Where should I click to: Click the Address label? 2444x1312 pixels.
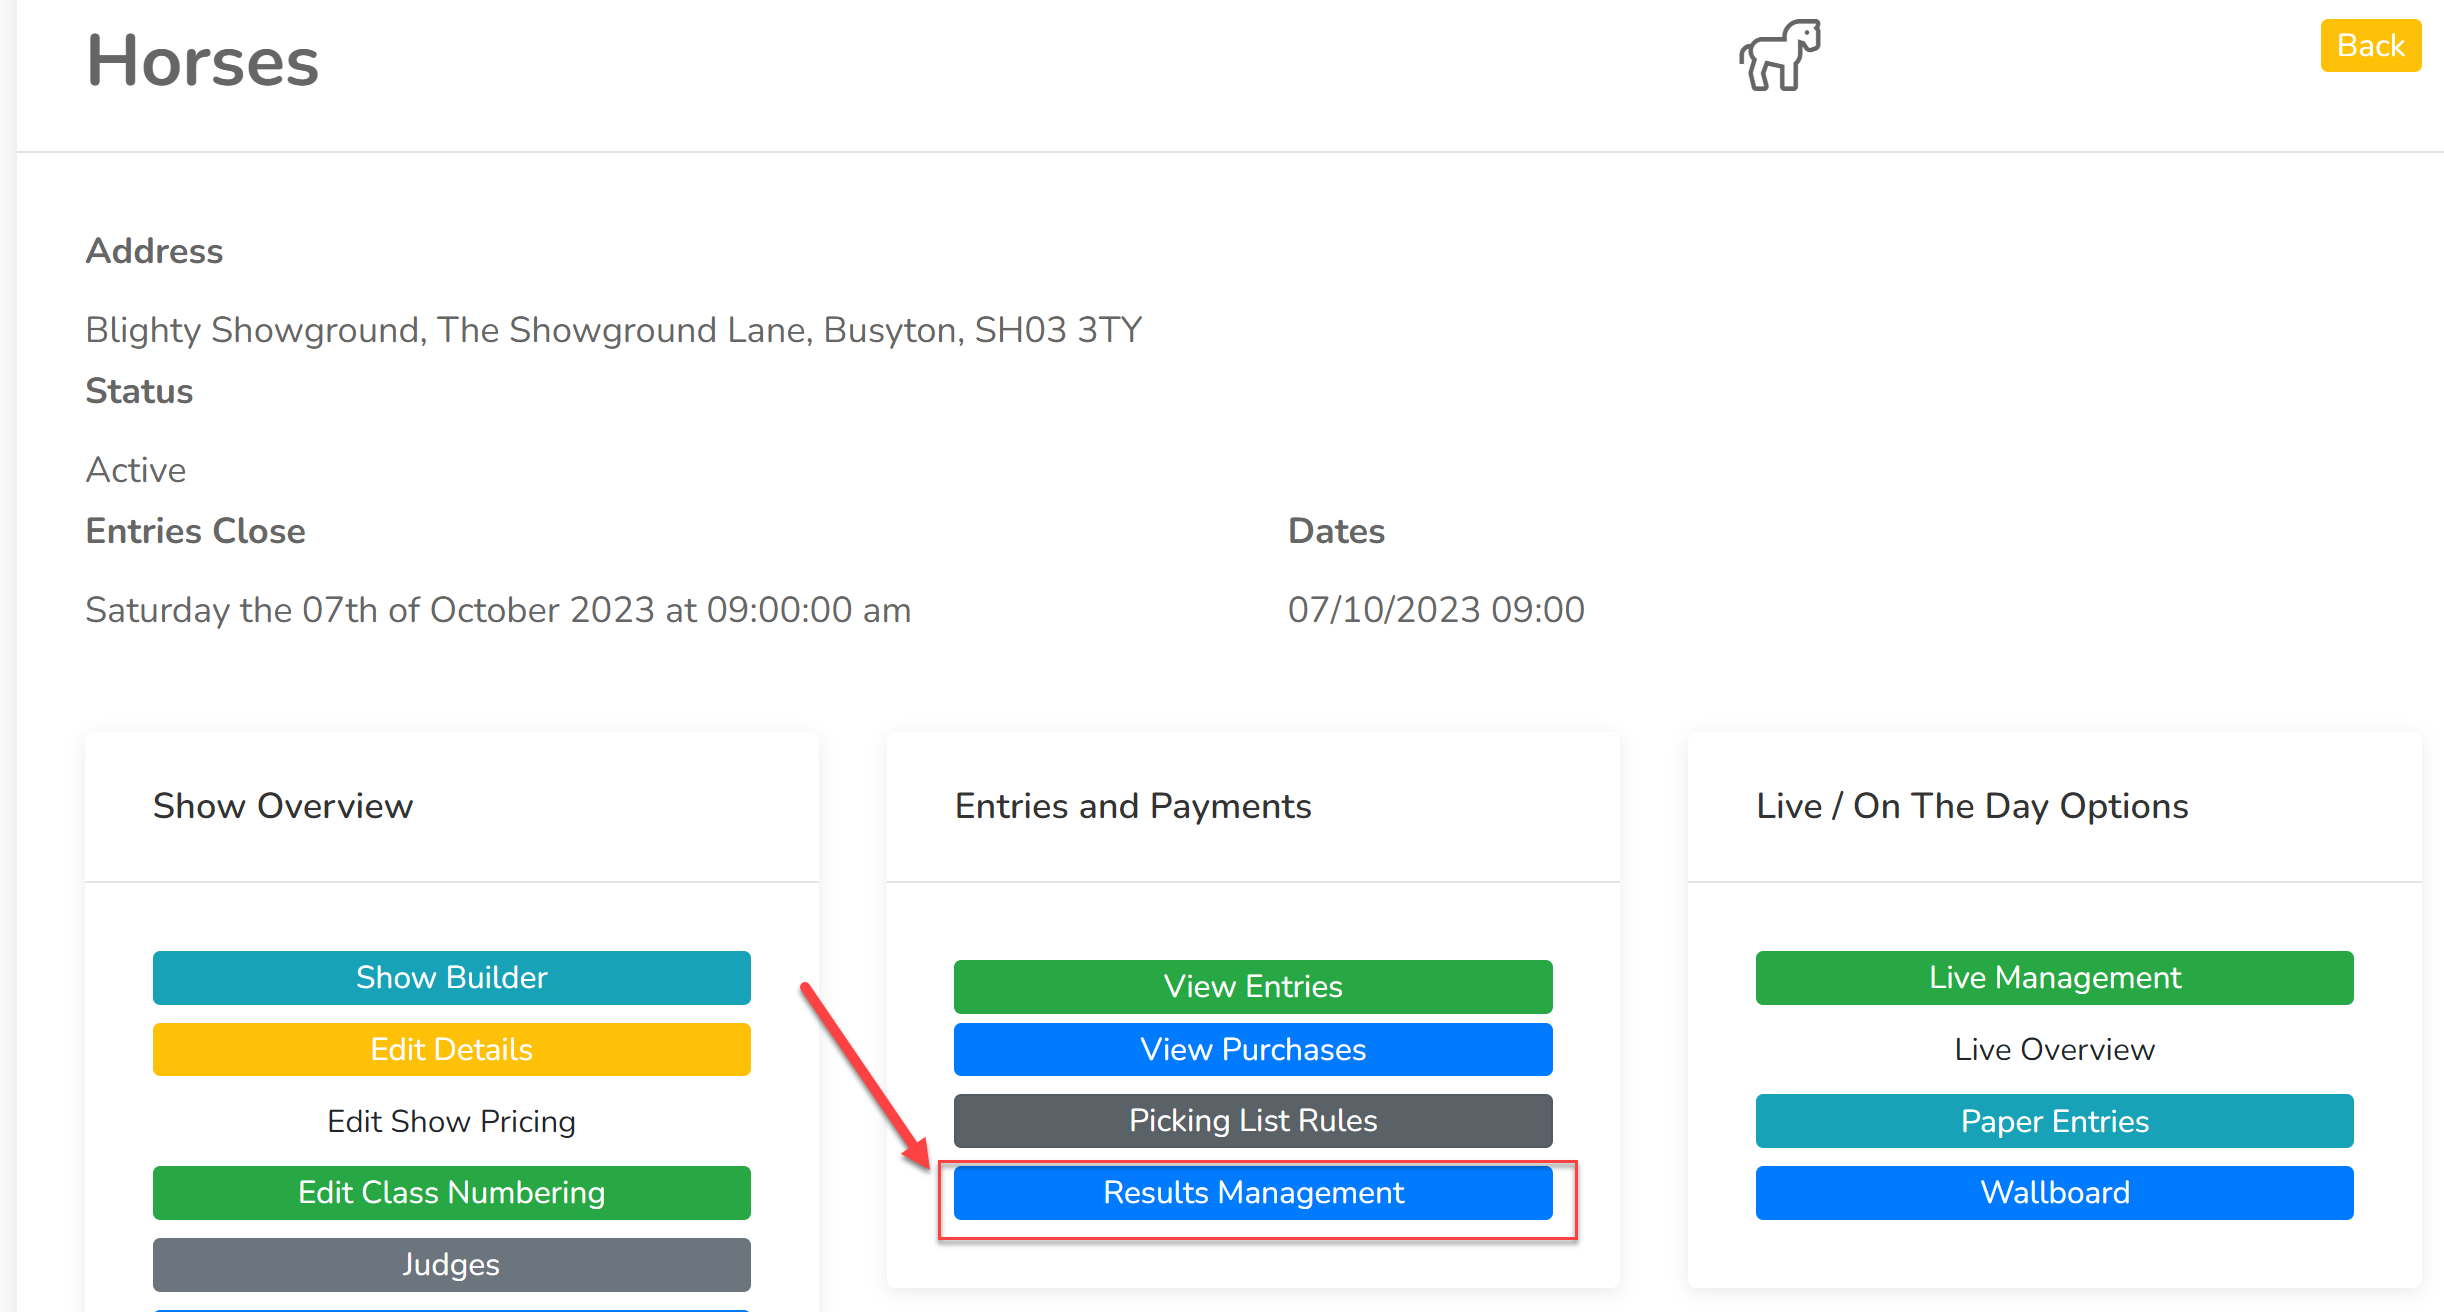coord(154,251)
